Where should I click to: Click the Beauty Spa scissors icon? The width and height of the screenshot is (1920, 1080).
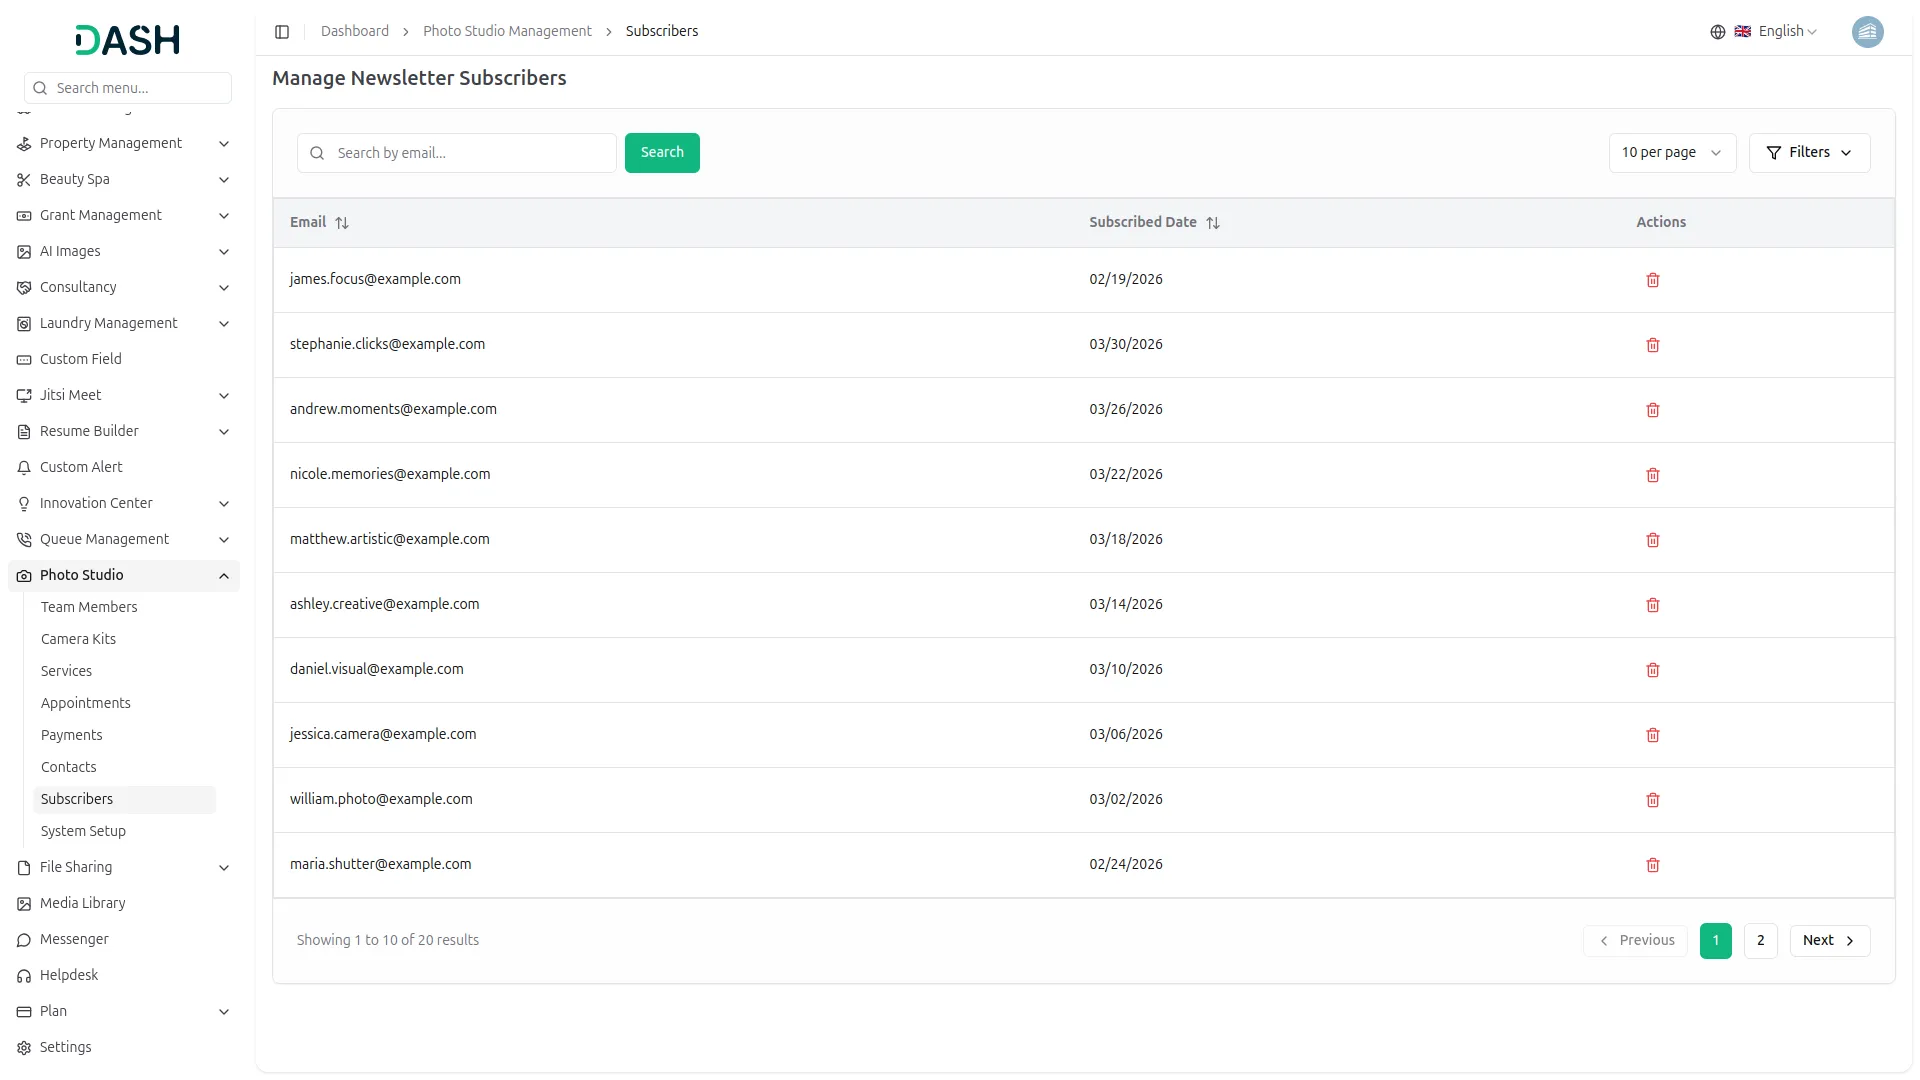pos(23,179)
